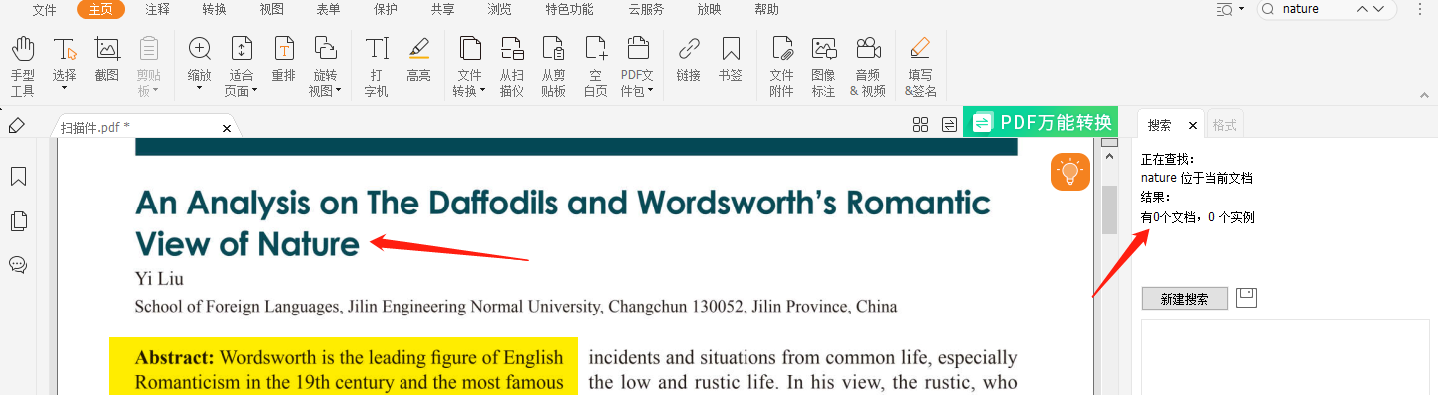Click the orange lightbulb tips icon
The width and height of the screenshot is (1438, 395).
coord(1070,172)
